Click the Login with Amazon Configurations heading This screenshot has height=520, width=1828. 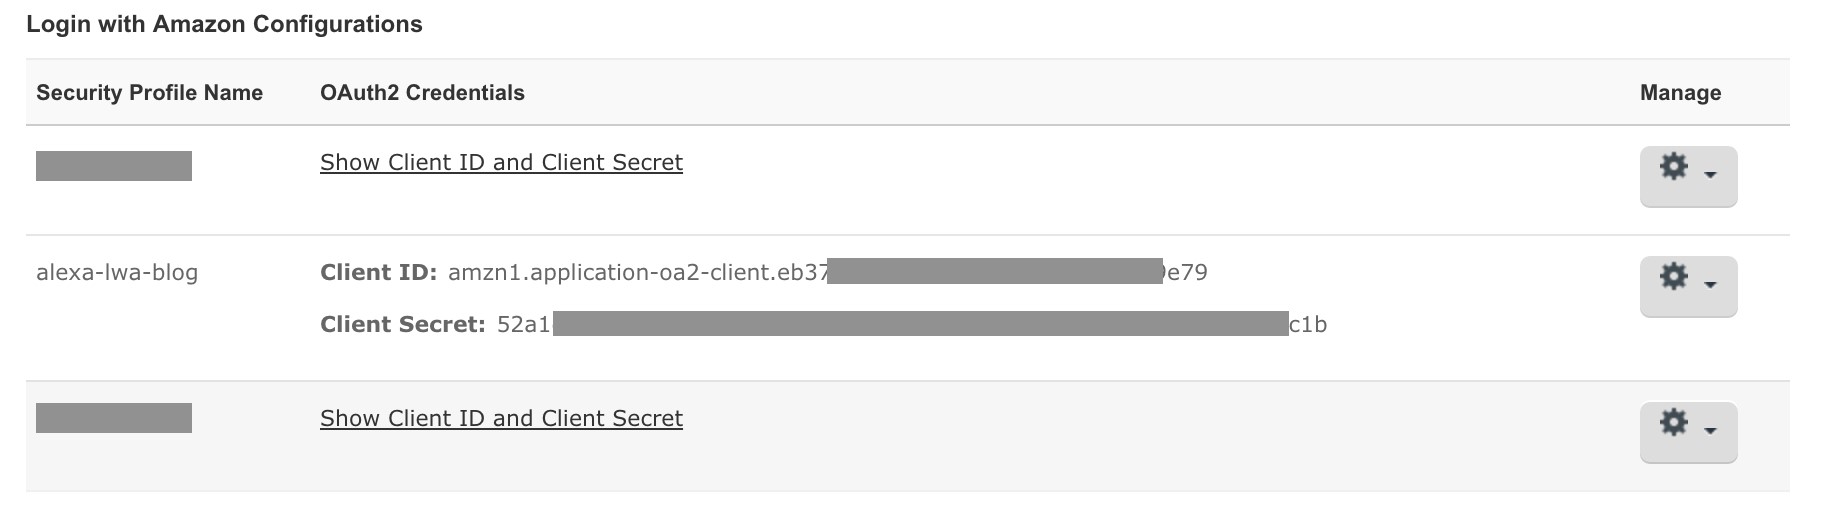[x=224, y=24]
